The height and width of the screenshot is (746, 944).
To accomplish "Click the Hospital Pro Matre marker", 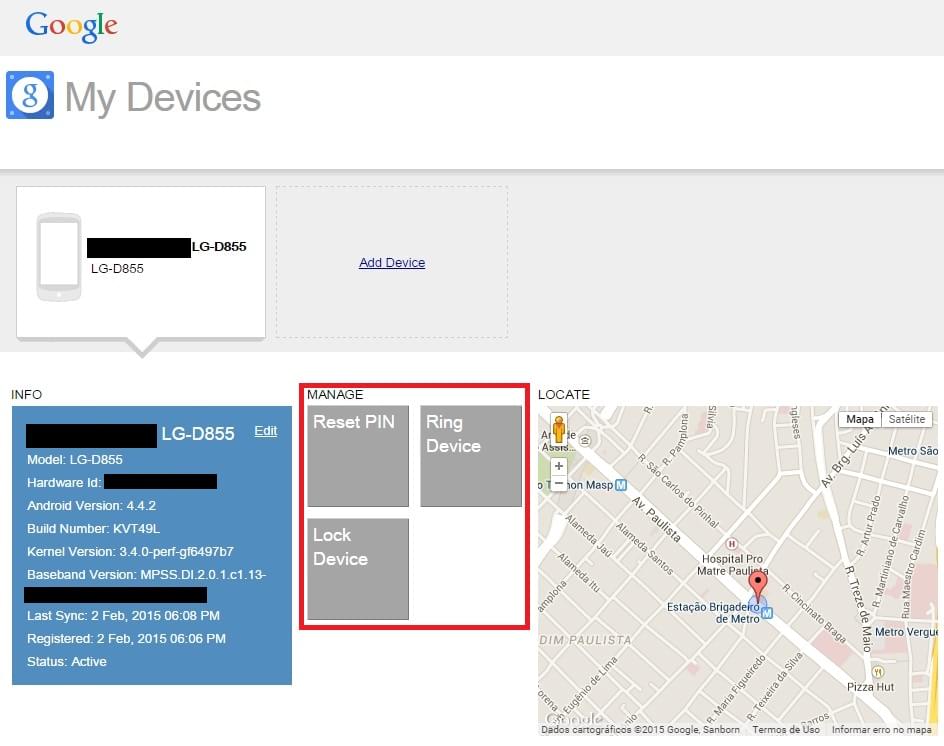I will [x=732, y=544].
